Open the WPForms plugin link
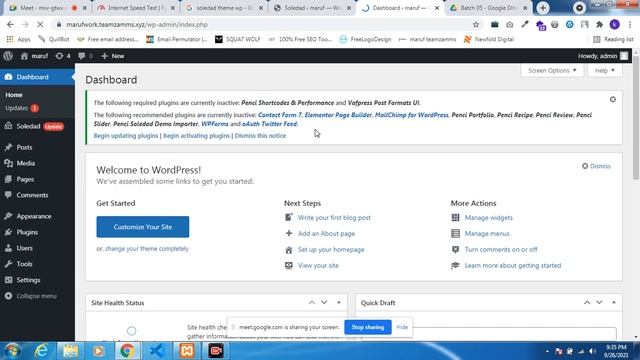Image resolution: width=640 pixels, height=360 pixels. coord(215,124)
